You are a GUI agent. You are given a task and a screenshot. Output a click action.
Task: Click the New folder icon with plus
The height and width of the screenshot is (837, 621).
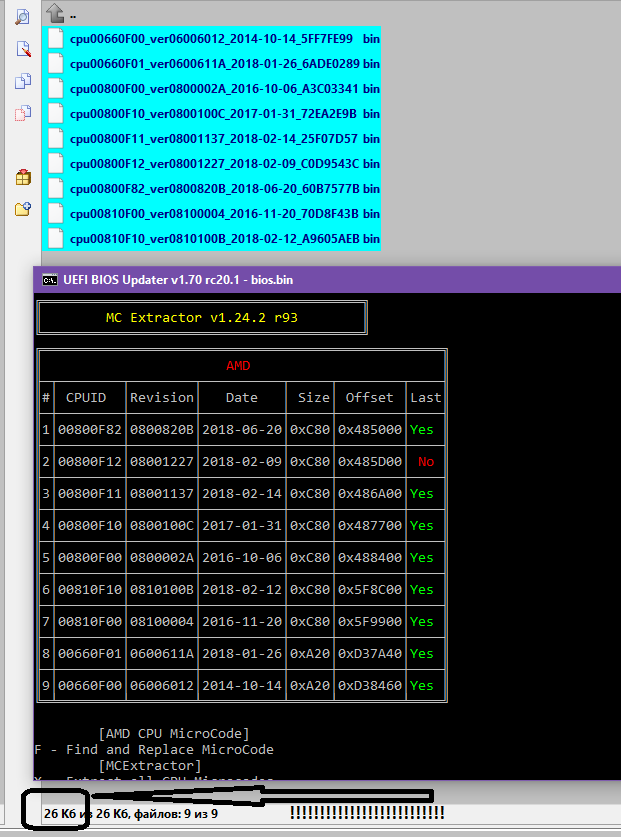[x=23, y=209]
